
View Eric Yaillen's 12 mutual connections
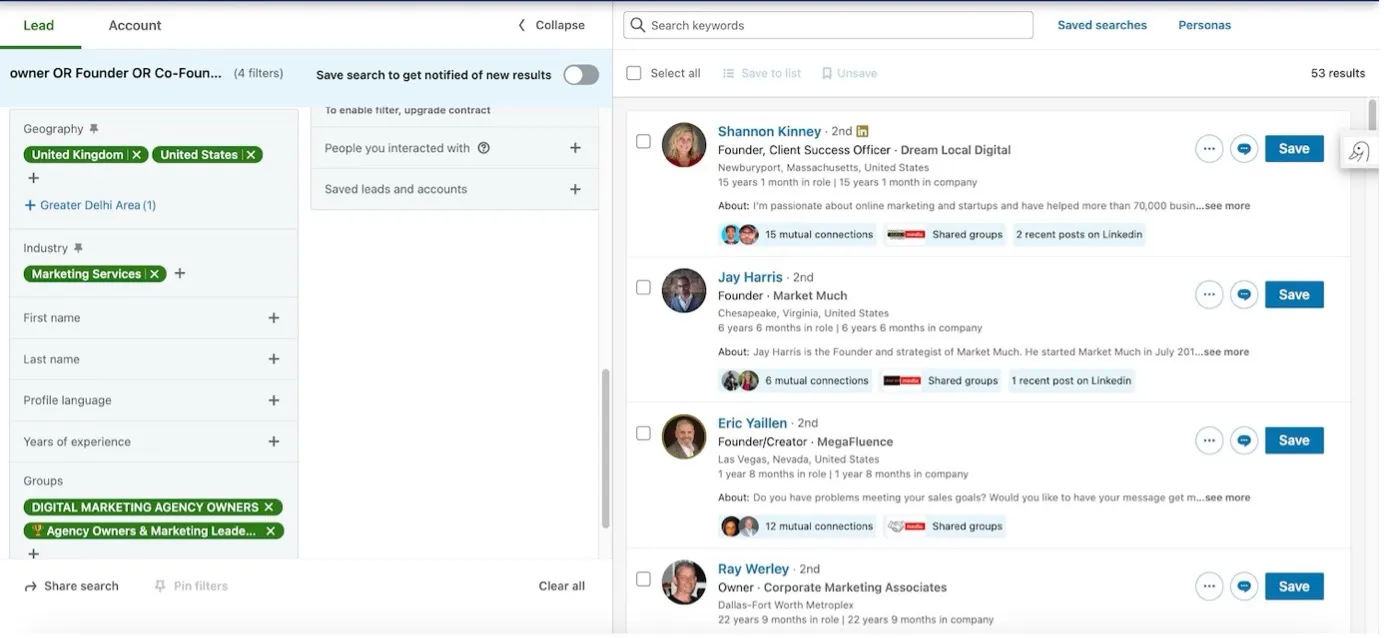tap(797, 527)
